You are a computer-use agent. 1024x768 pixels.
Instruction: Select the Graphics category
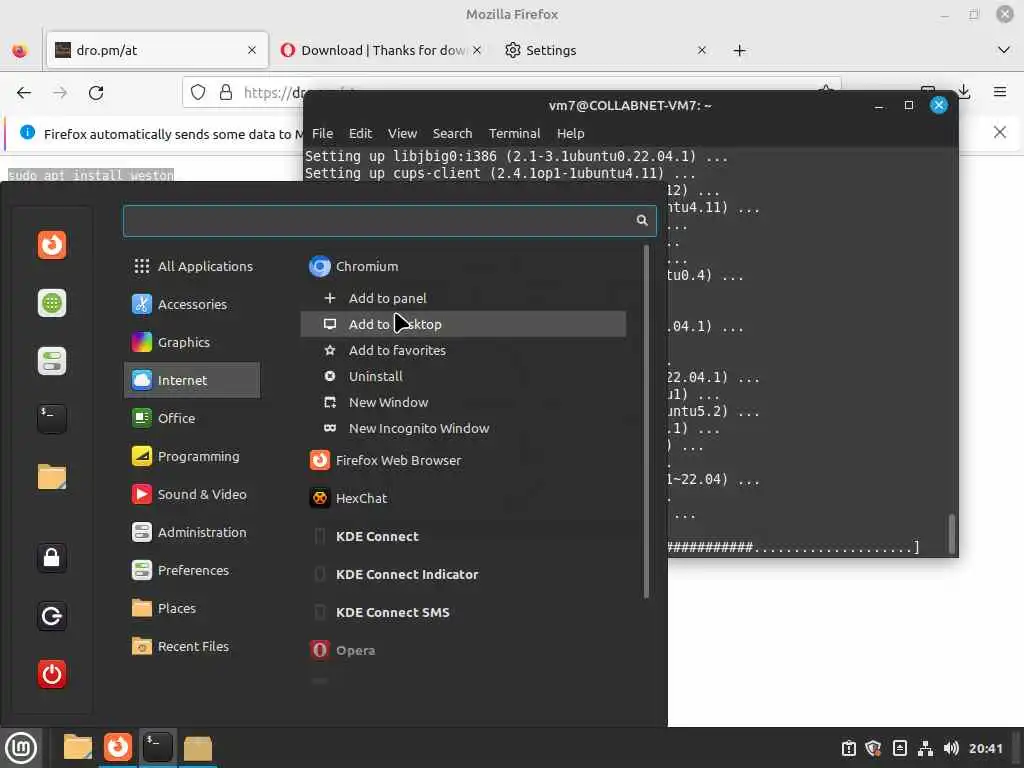pyautogui.click(x=192, y=342)
